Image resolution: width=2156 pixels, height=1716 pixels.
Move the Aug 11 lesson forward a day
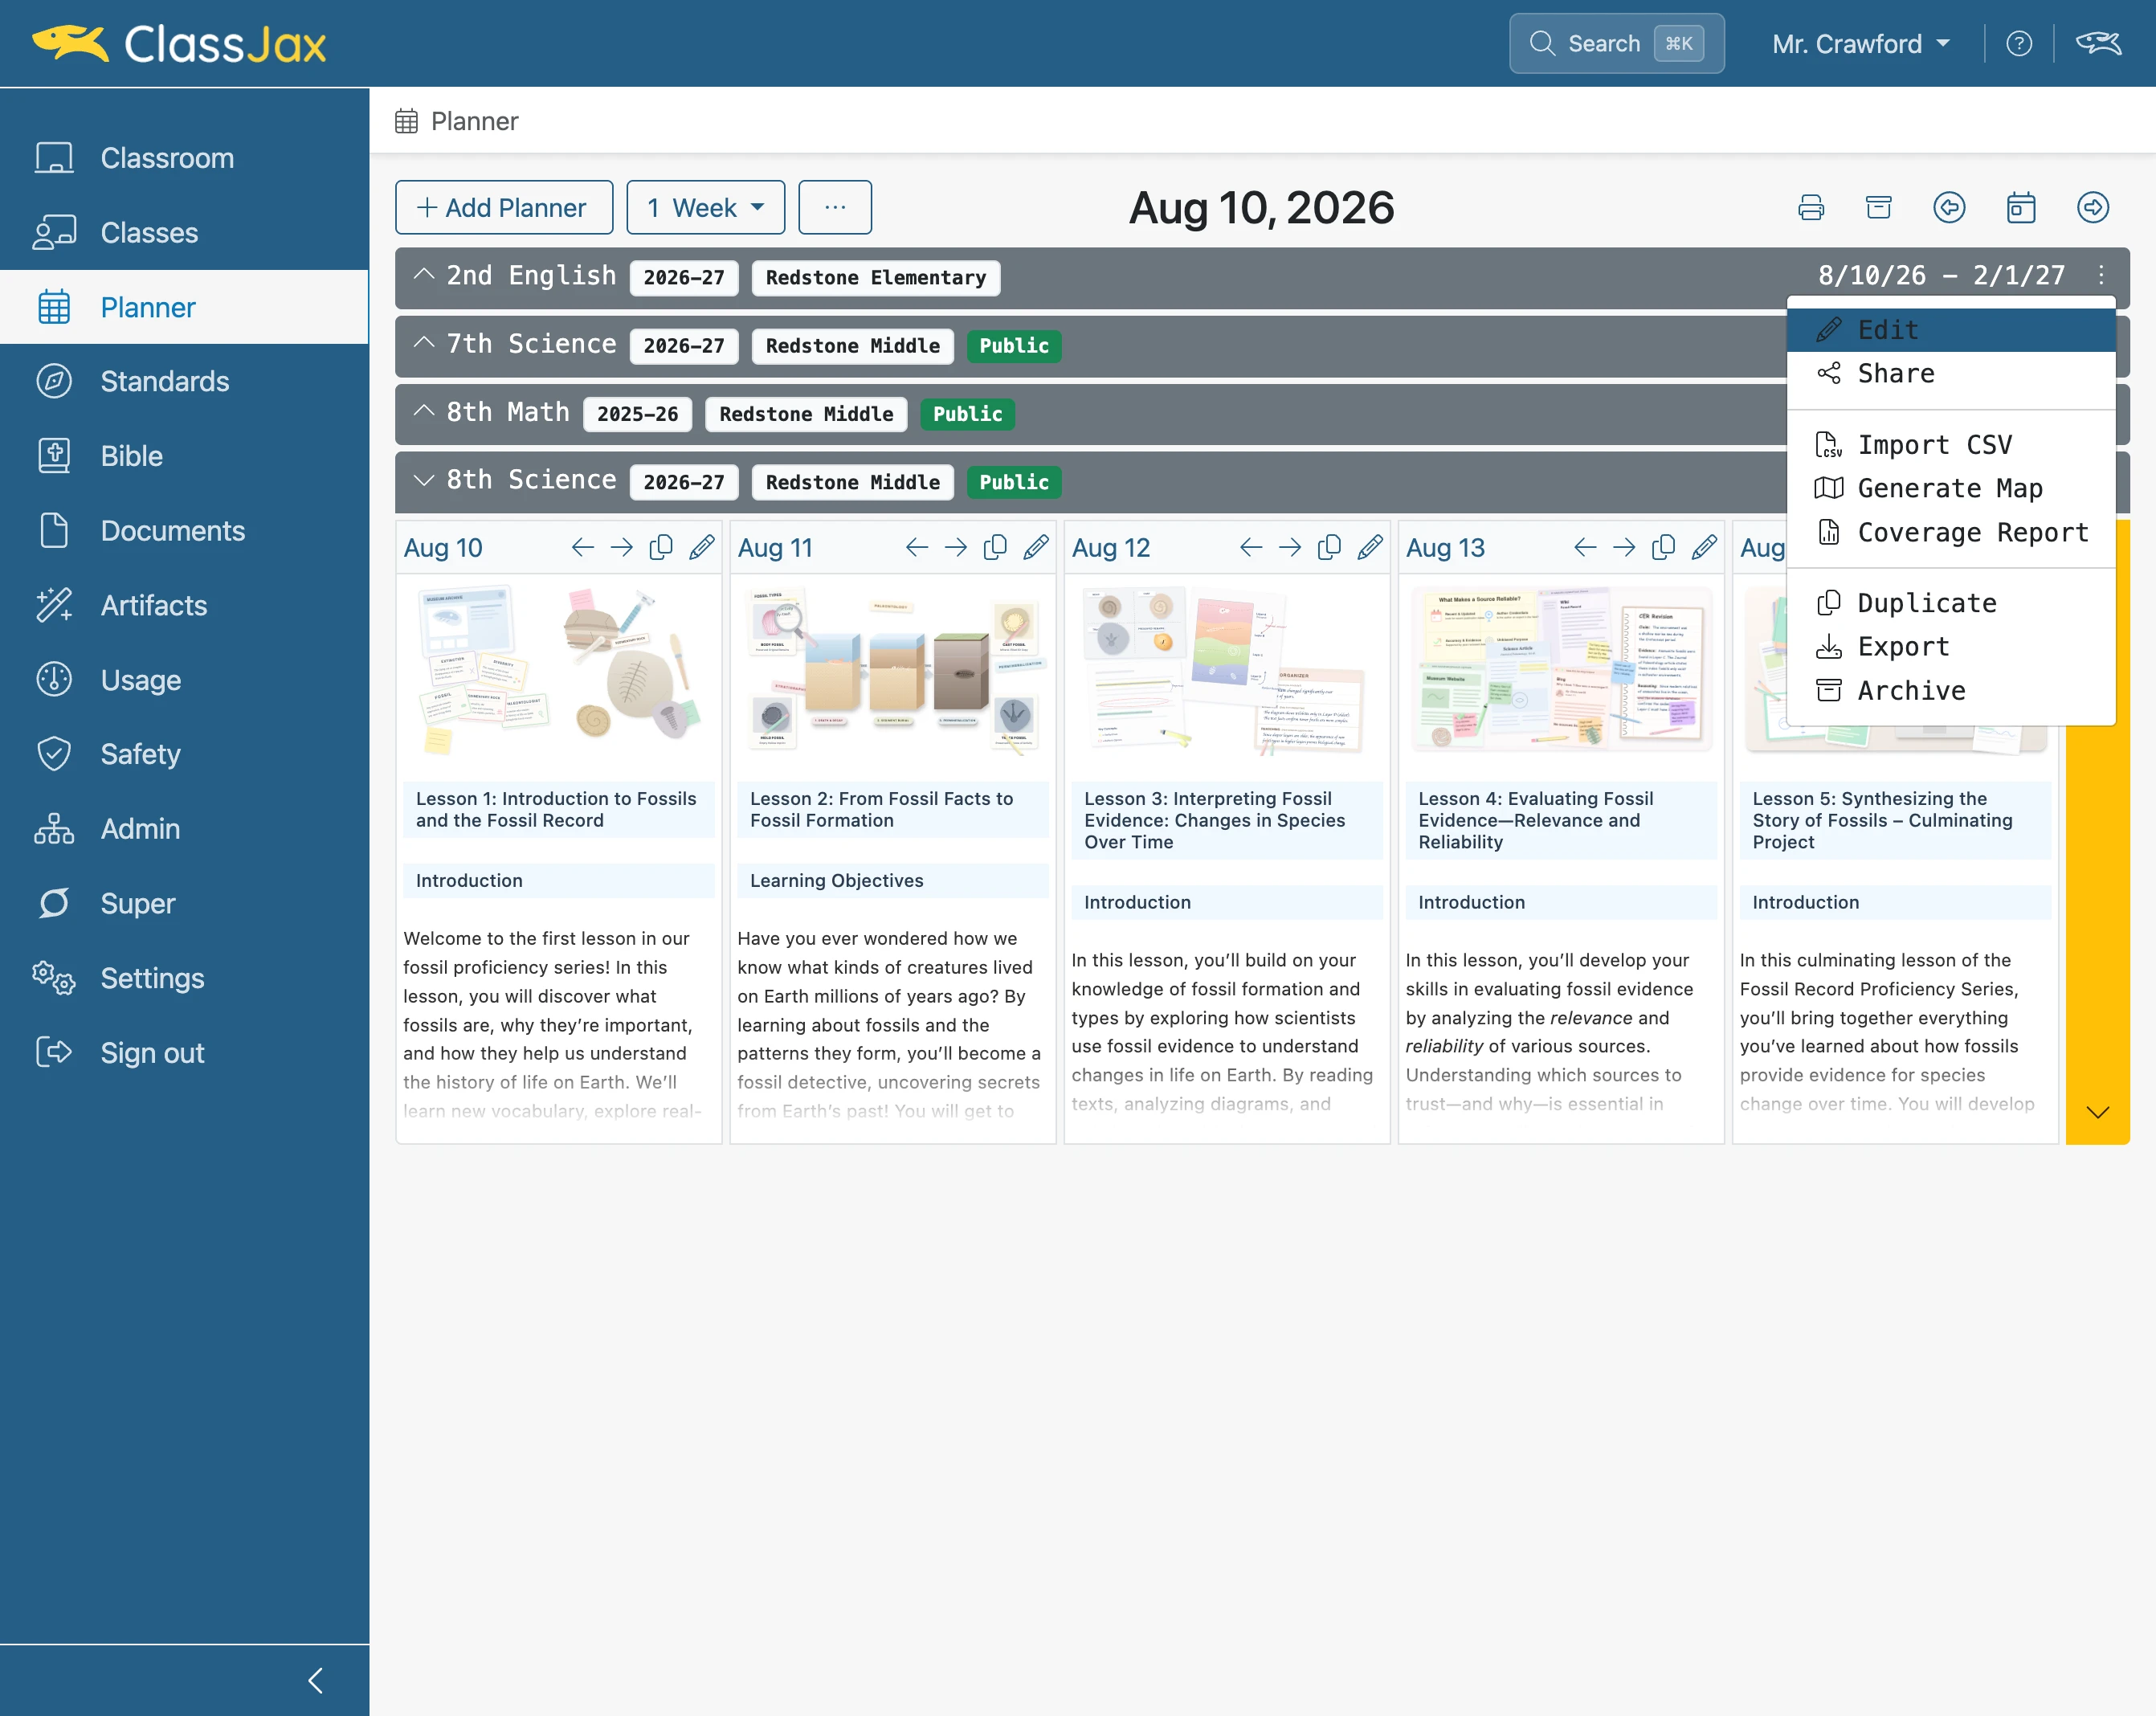point(956,548)
